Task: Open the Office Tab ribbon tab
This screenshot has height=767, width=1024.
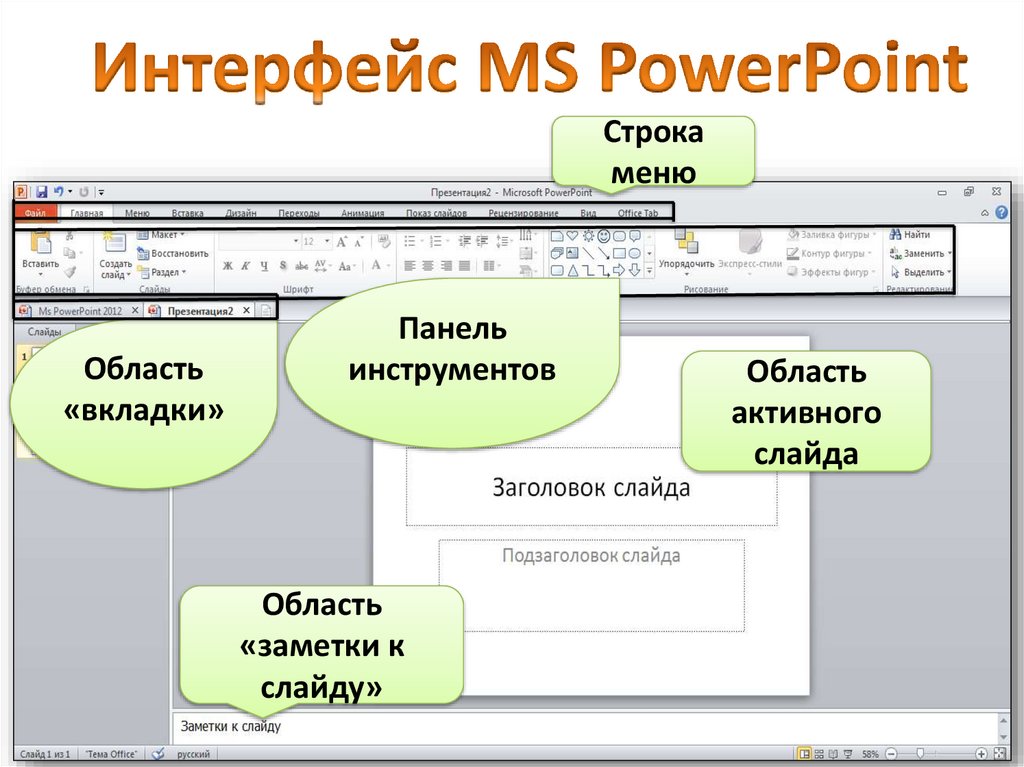Action: point(638,213)
